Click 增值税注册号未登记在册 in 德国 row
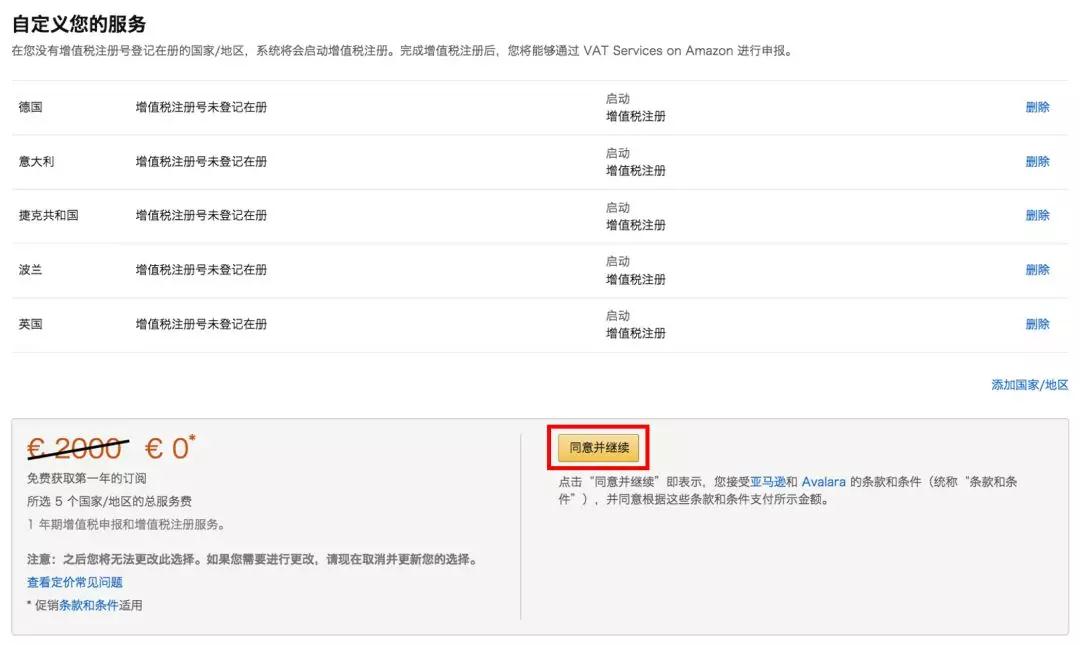Viewport: 1080px width, 645px height. pyautogui.click(x=201, y=107)
